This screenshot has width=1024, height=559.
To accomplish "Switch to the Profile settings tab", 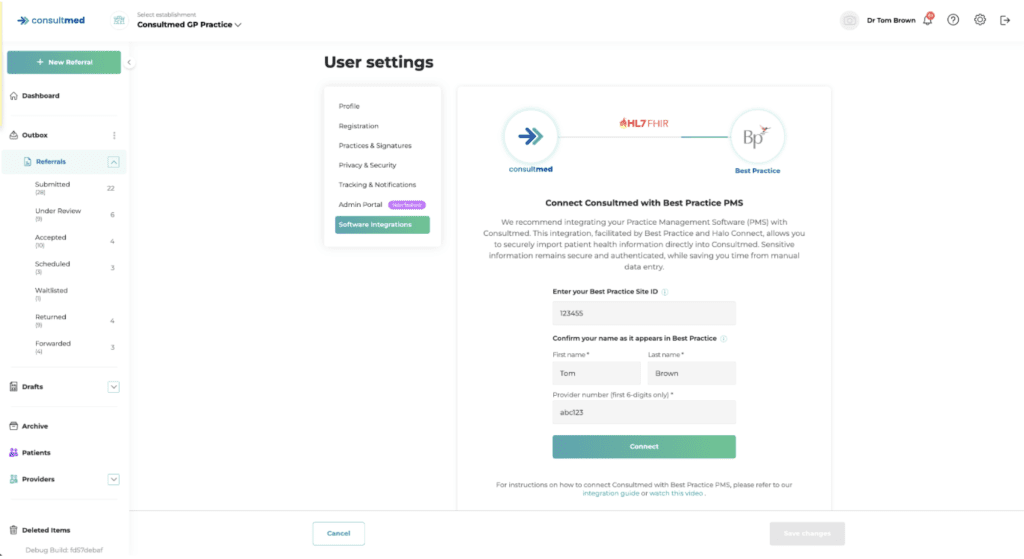I will click(349, 106).
